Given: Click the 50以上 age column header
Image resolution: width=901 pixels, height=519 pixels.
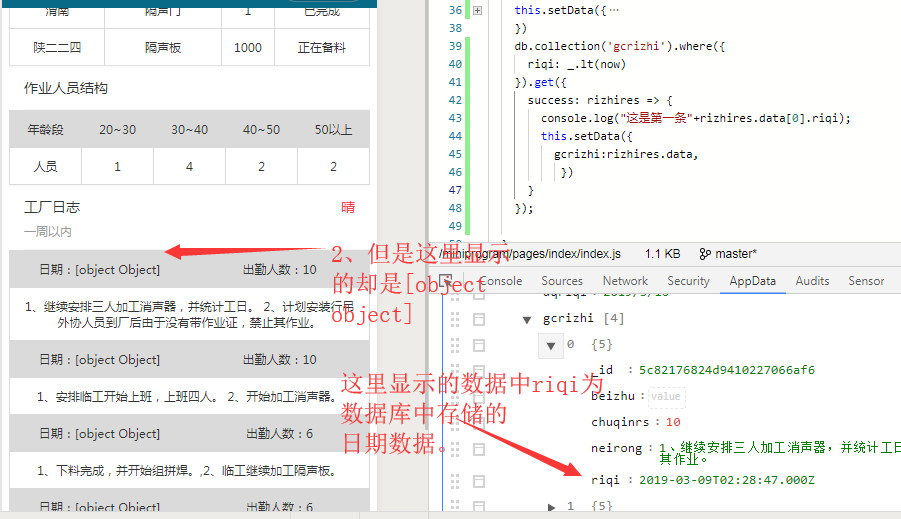Looking at the screenshot, I should click(x=333, y=129).
